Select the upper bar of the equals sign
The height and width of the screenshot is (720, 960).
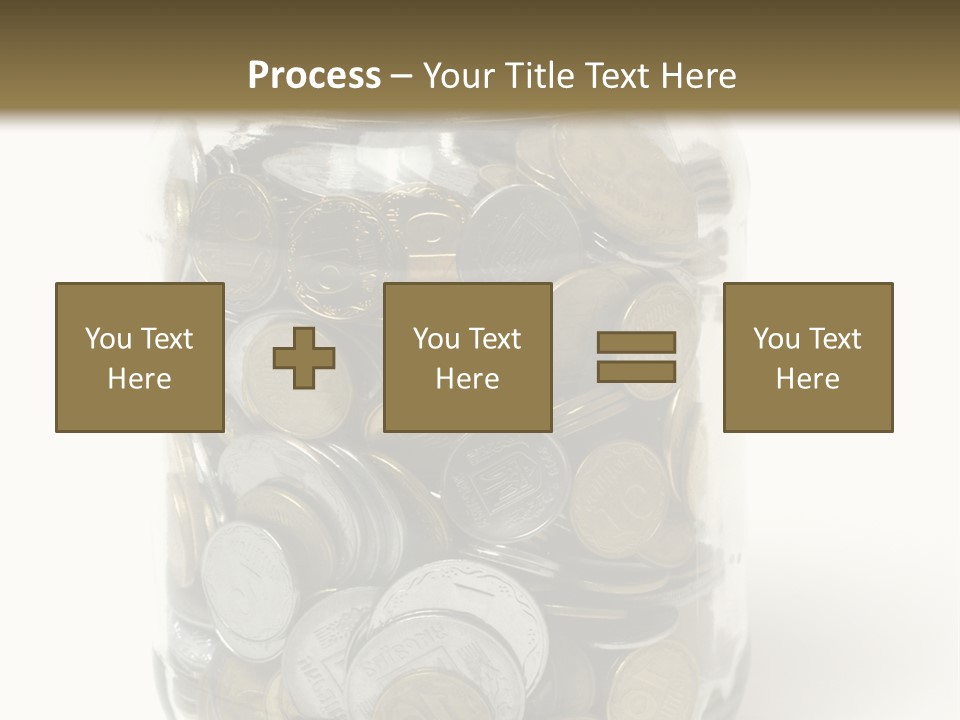click(636, 343)
